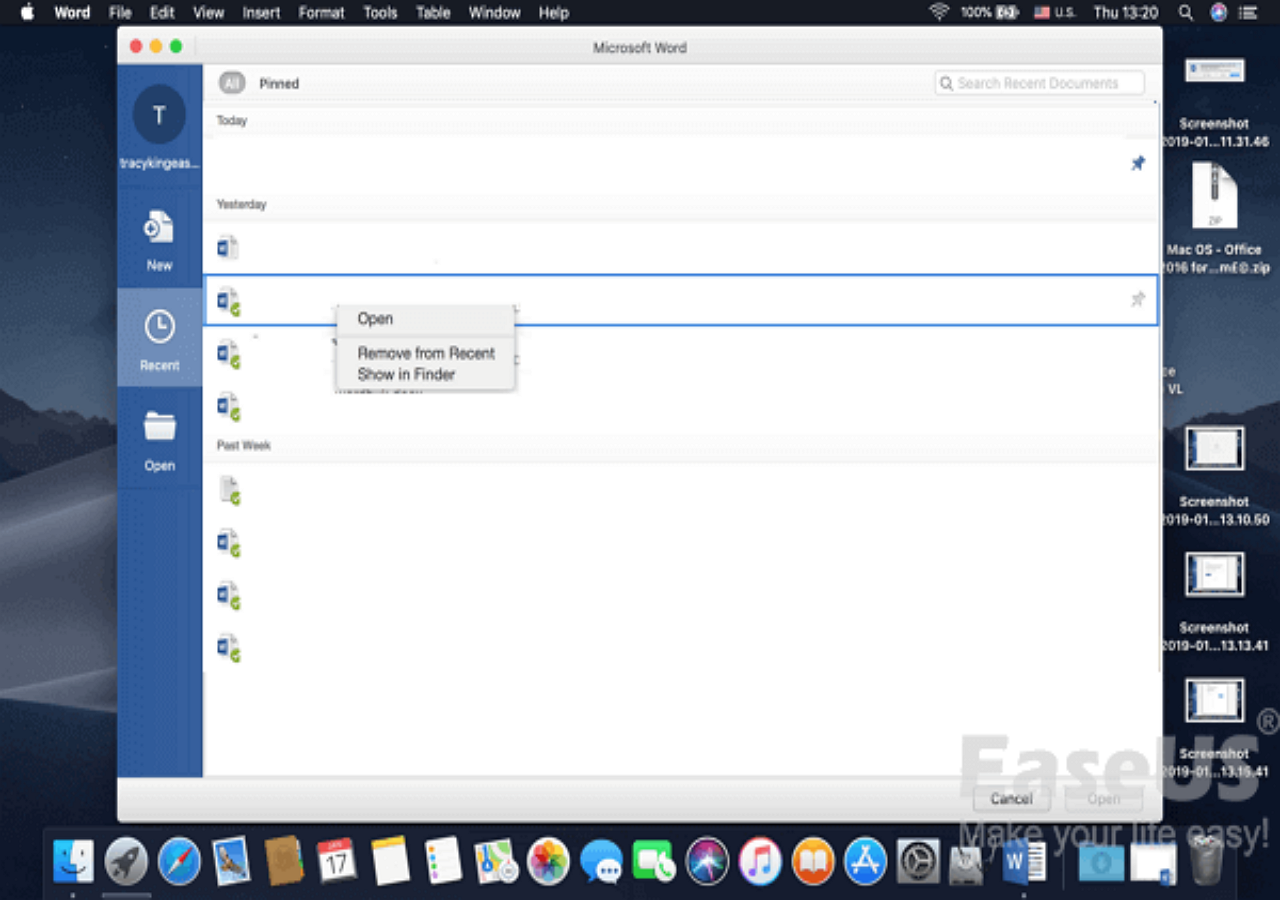Image resolution: width=1280 pixels, height=900 pixels.
Task: Click the Open button at dialog bottom
Action: coord(1104,799)
